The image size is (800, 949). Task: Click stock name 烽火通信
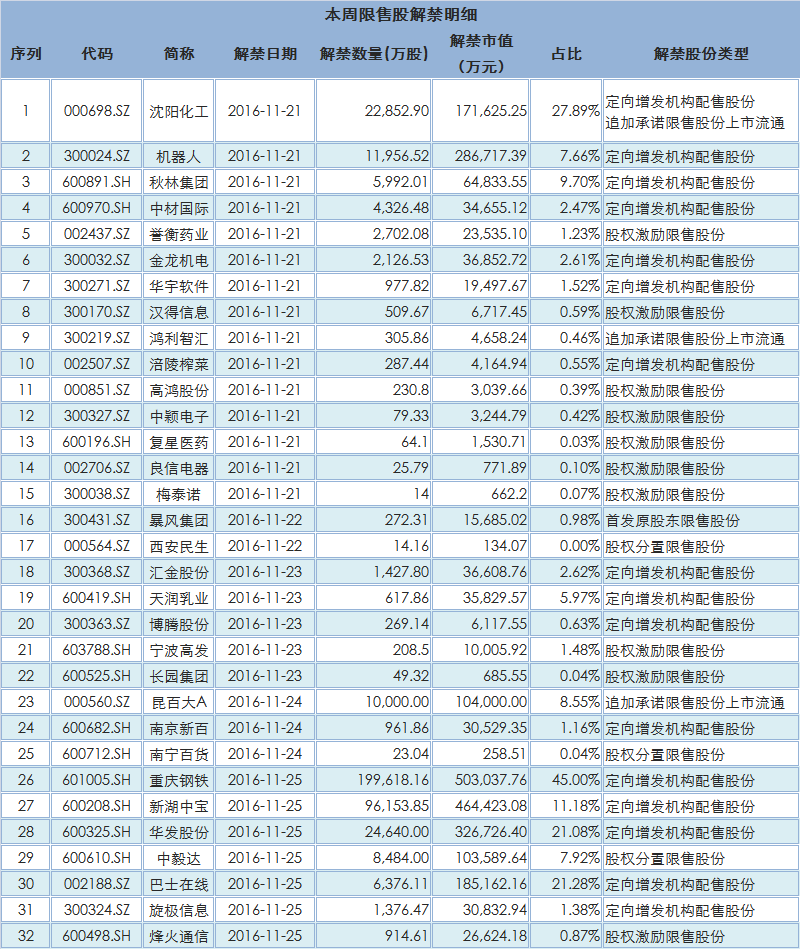click(x=179, y=937)
